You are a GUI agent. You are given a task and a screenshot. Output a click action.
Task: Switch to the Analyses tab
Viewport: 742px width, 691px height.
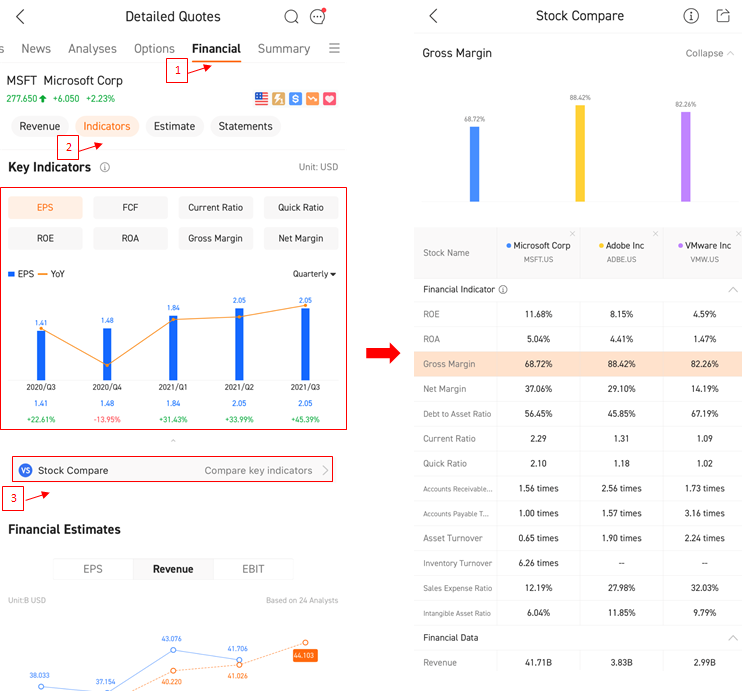[x=92, y=49]
